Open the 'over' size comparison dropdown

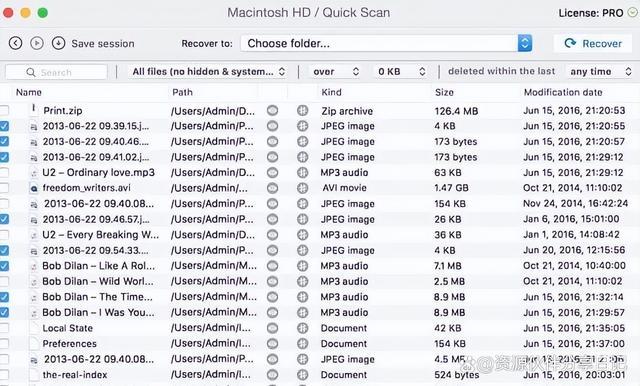tap(336, 71)
